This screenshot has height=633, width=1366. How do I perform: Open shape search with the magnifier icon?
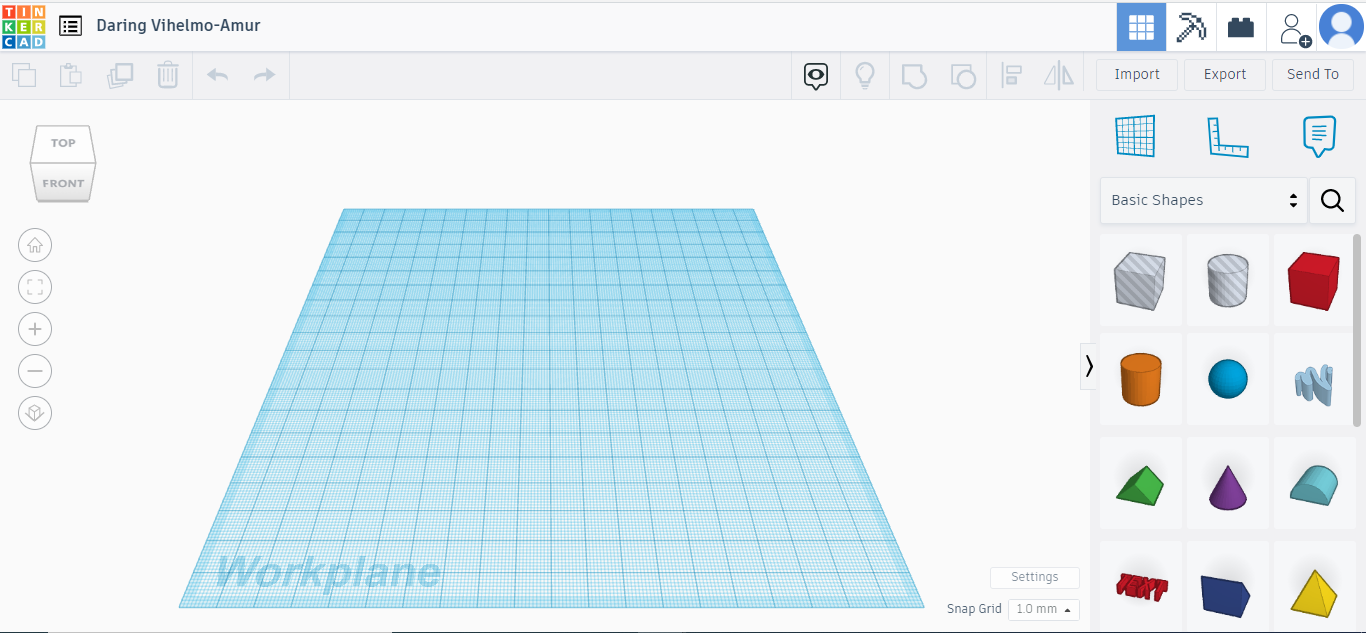(1332, 200)
